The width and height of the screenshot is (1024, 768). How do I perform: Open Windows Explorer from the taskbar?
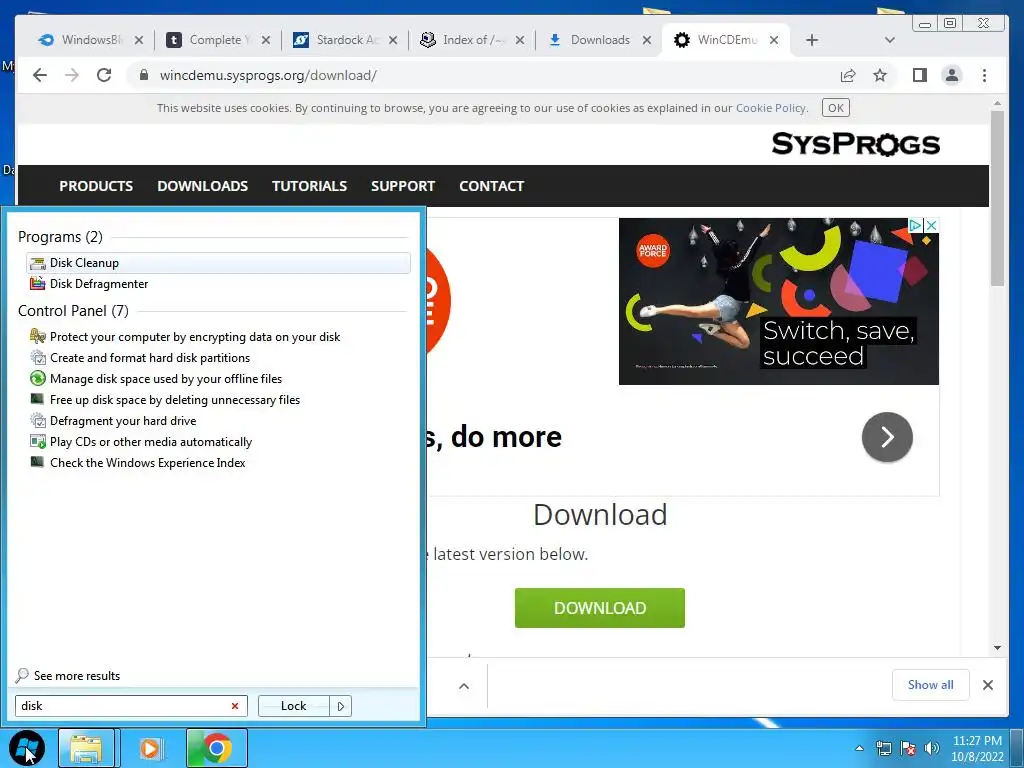pos(86,748)
